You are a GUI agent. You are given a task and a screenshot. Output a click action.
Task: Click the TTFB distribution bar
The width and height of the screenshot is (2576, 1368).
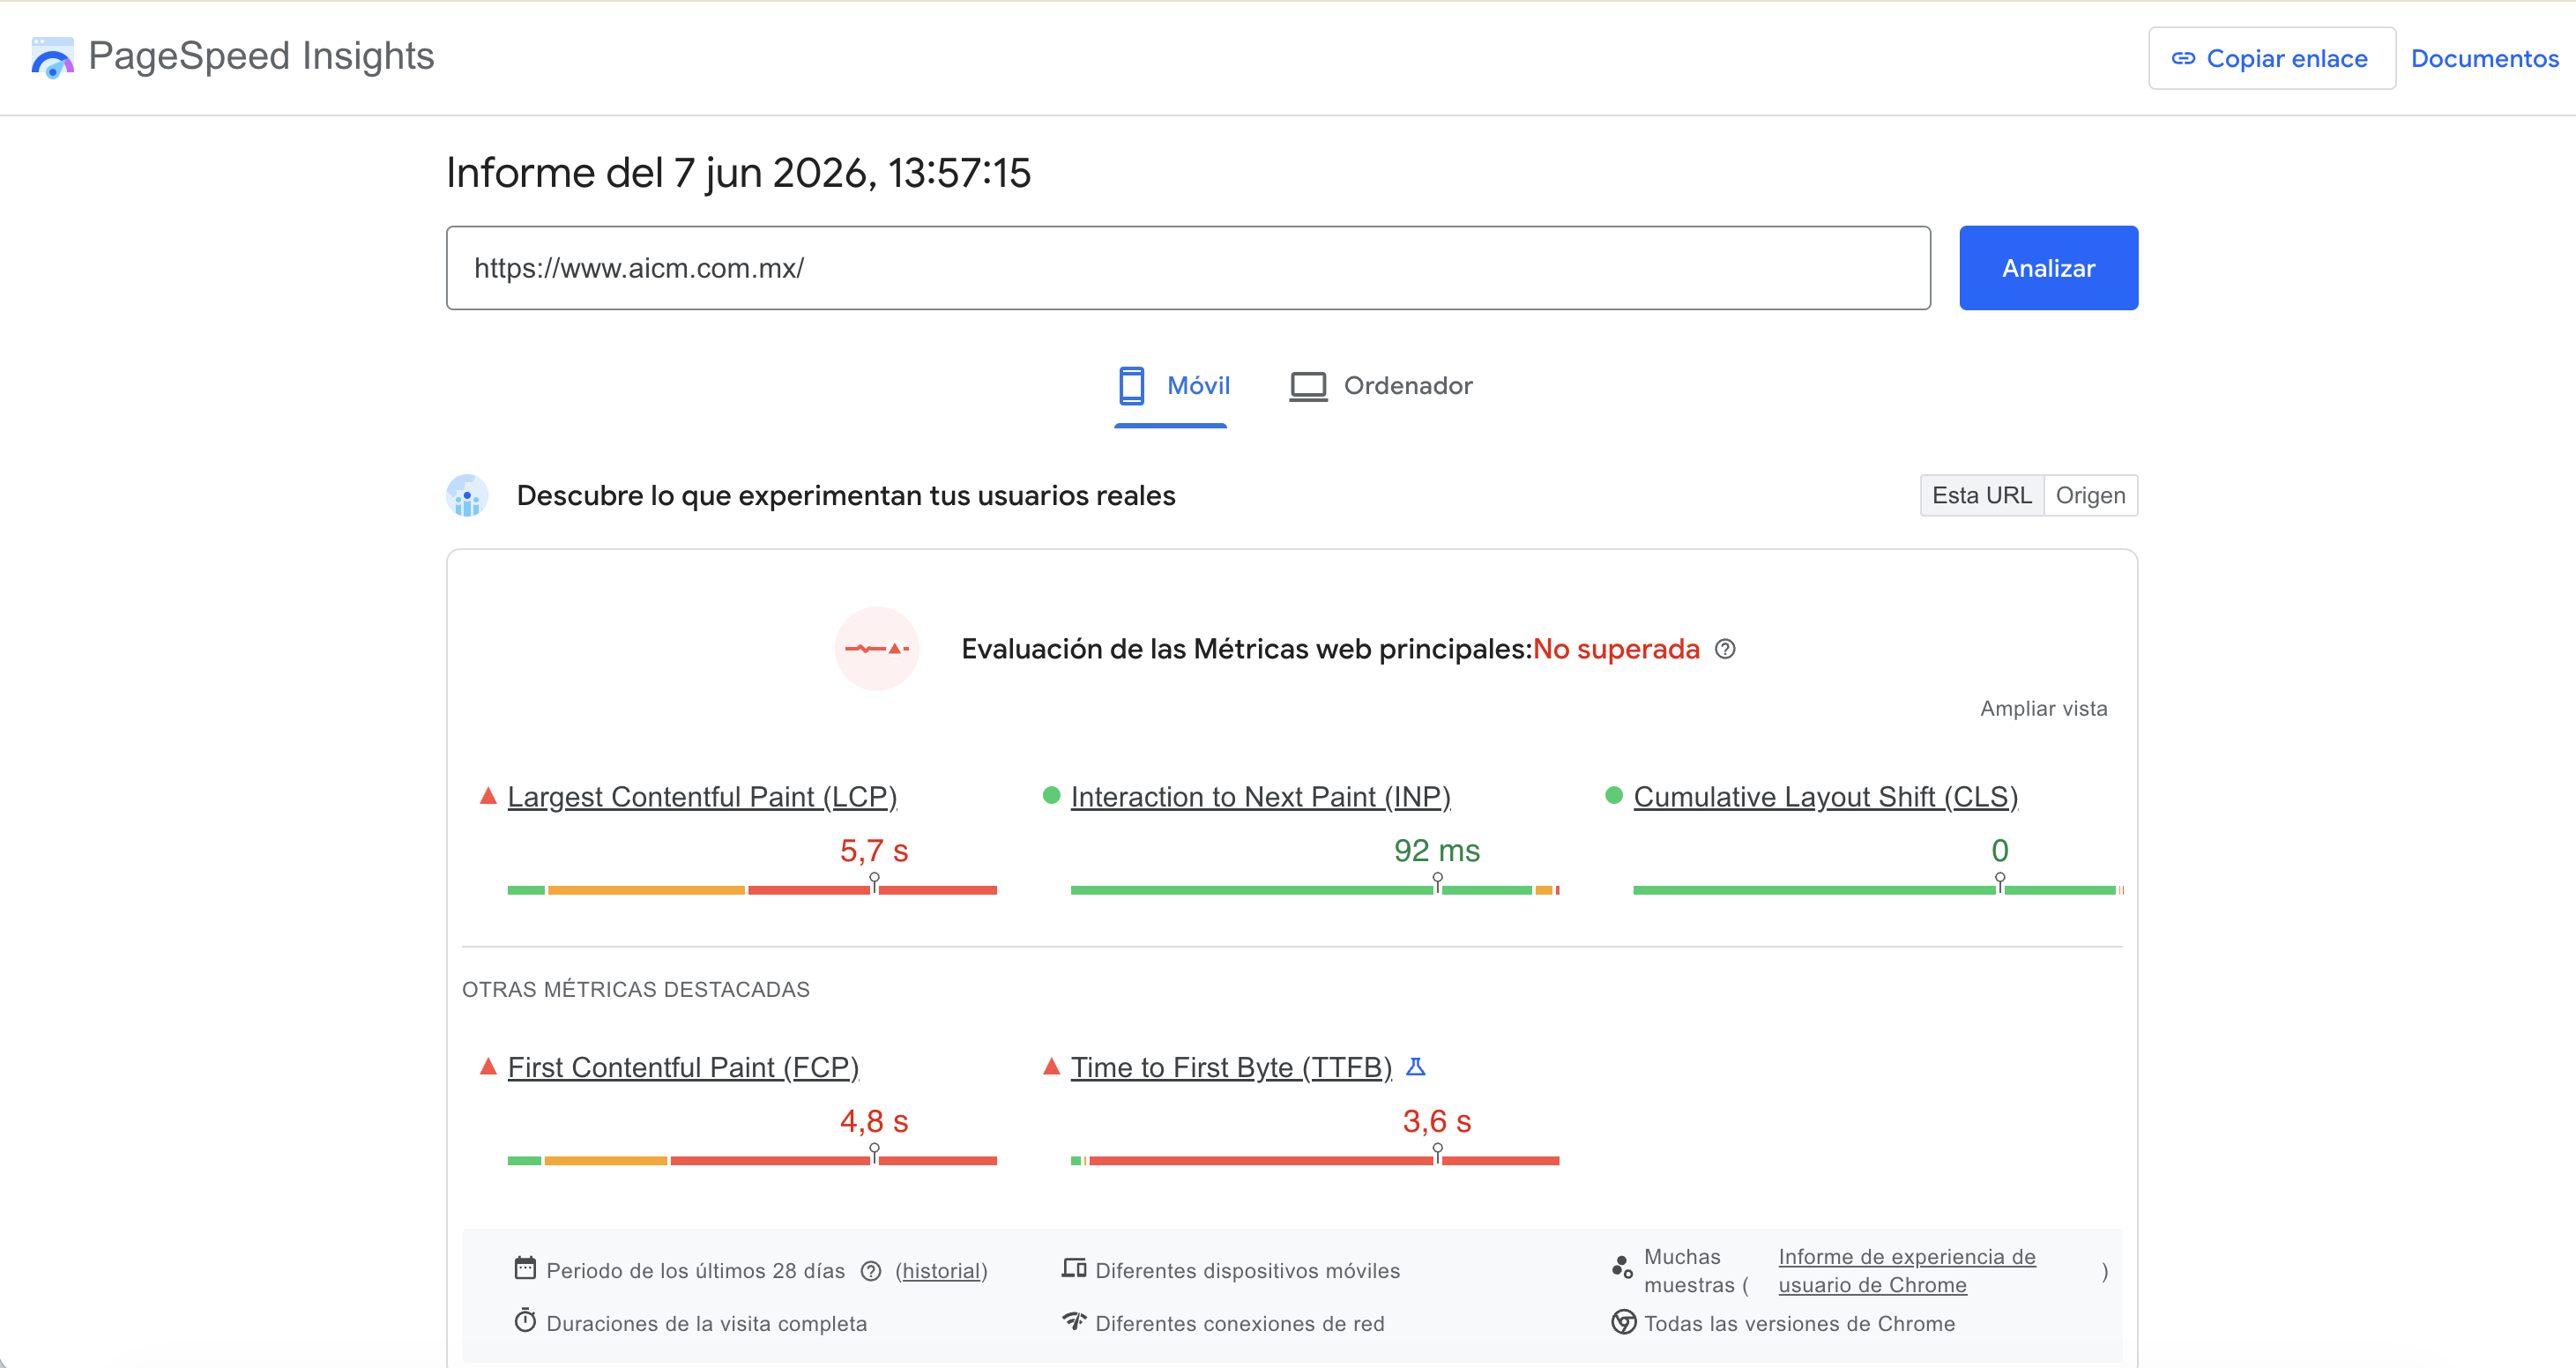[1314, 1160]
